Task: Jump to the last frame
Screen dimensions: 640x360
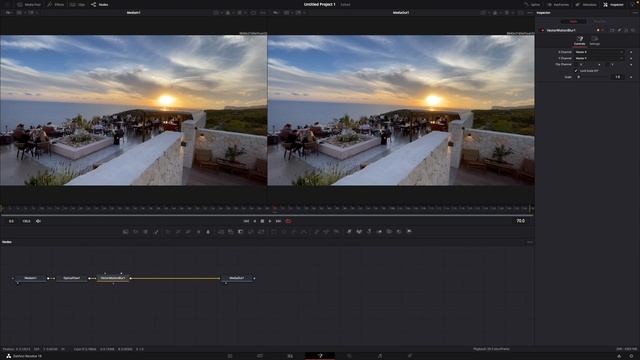Action: (x=278, y=221)
